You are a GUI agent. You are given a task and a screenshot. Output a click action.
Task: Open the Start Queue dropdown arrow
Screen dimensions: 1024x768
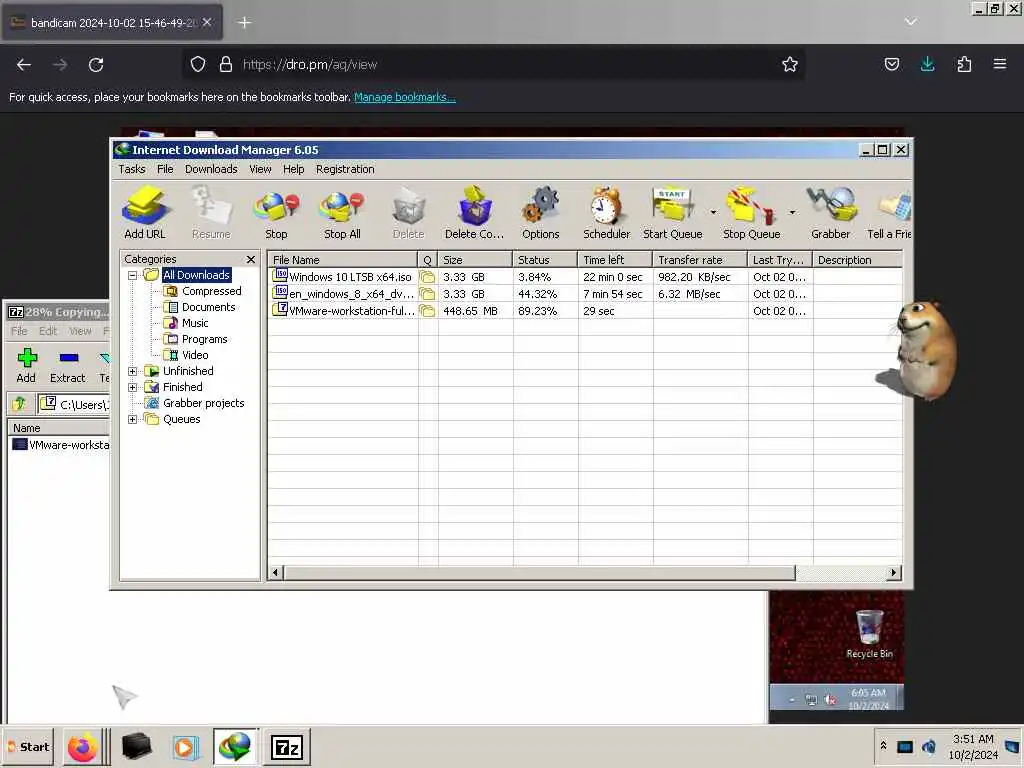(x=713, y=212)
